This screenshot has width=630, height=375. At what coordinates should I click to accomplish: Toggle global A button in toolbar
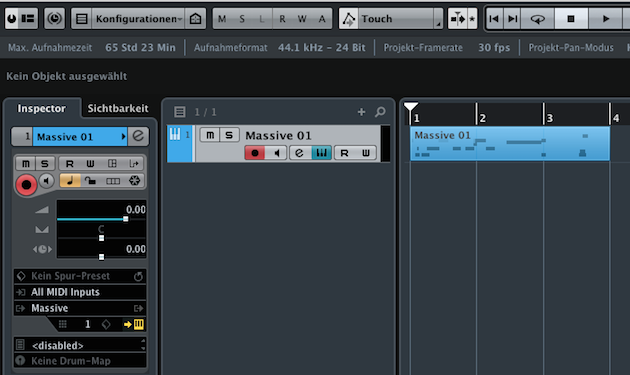click(x=322, y=18)
